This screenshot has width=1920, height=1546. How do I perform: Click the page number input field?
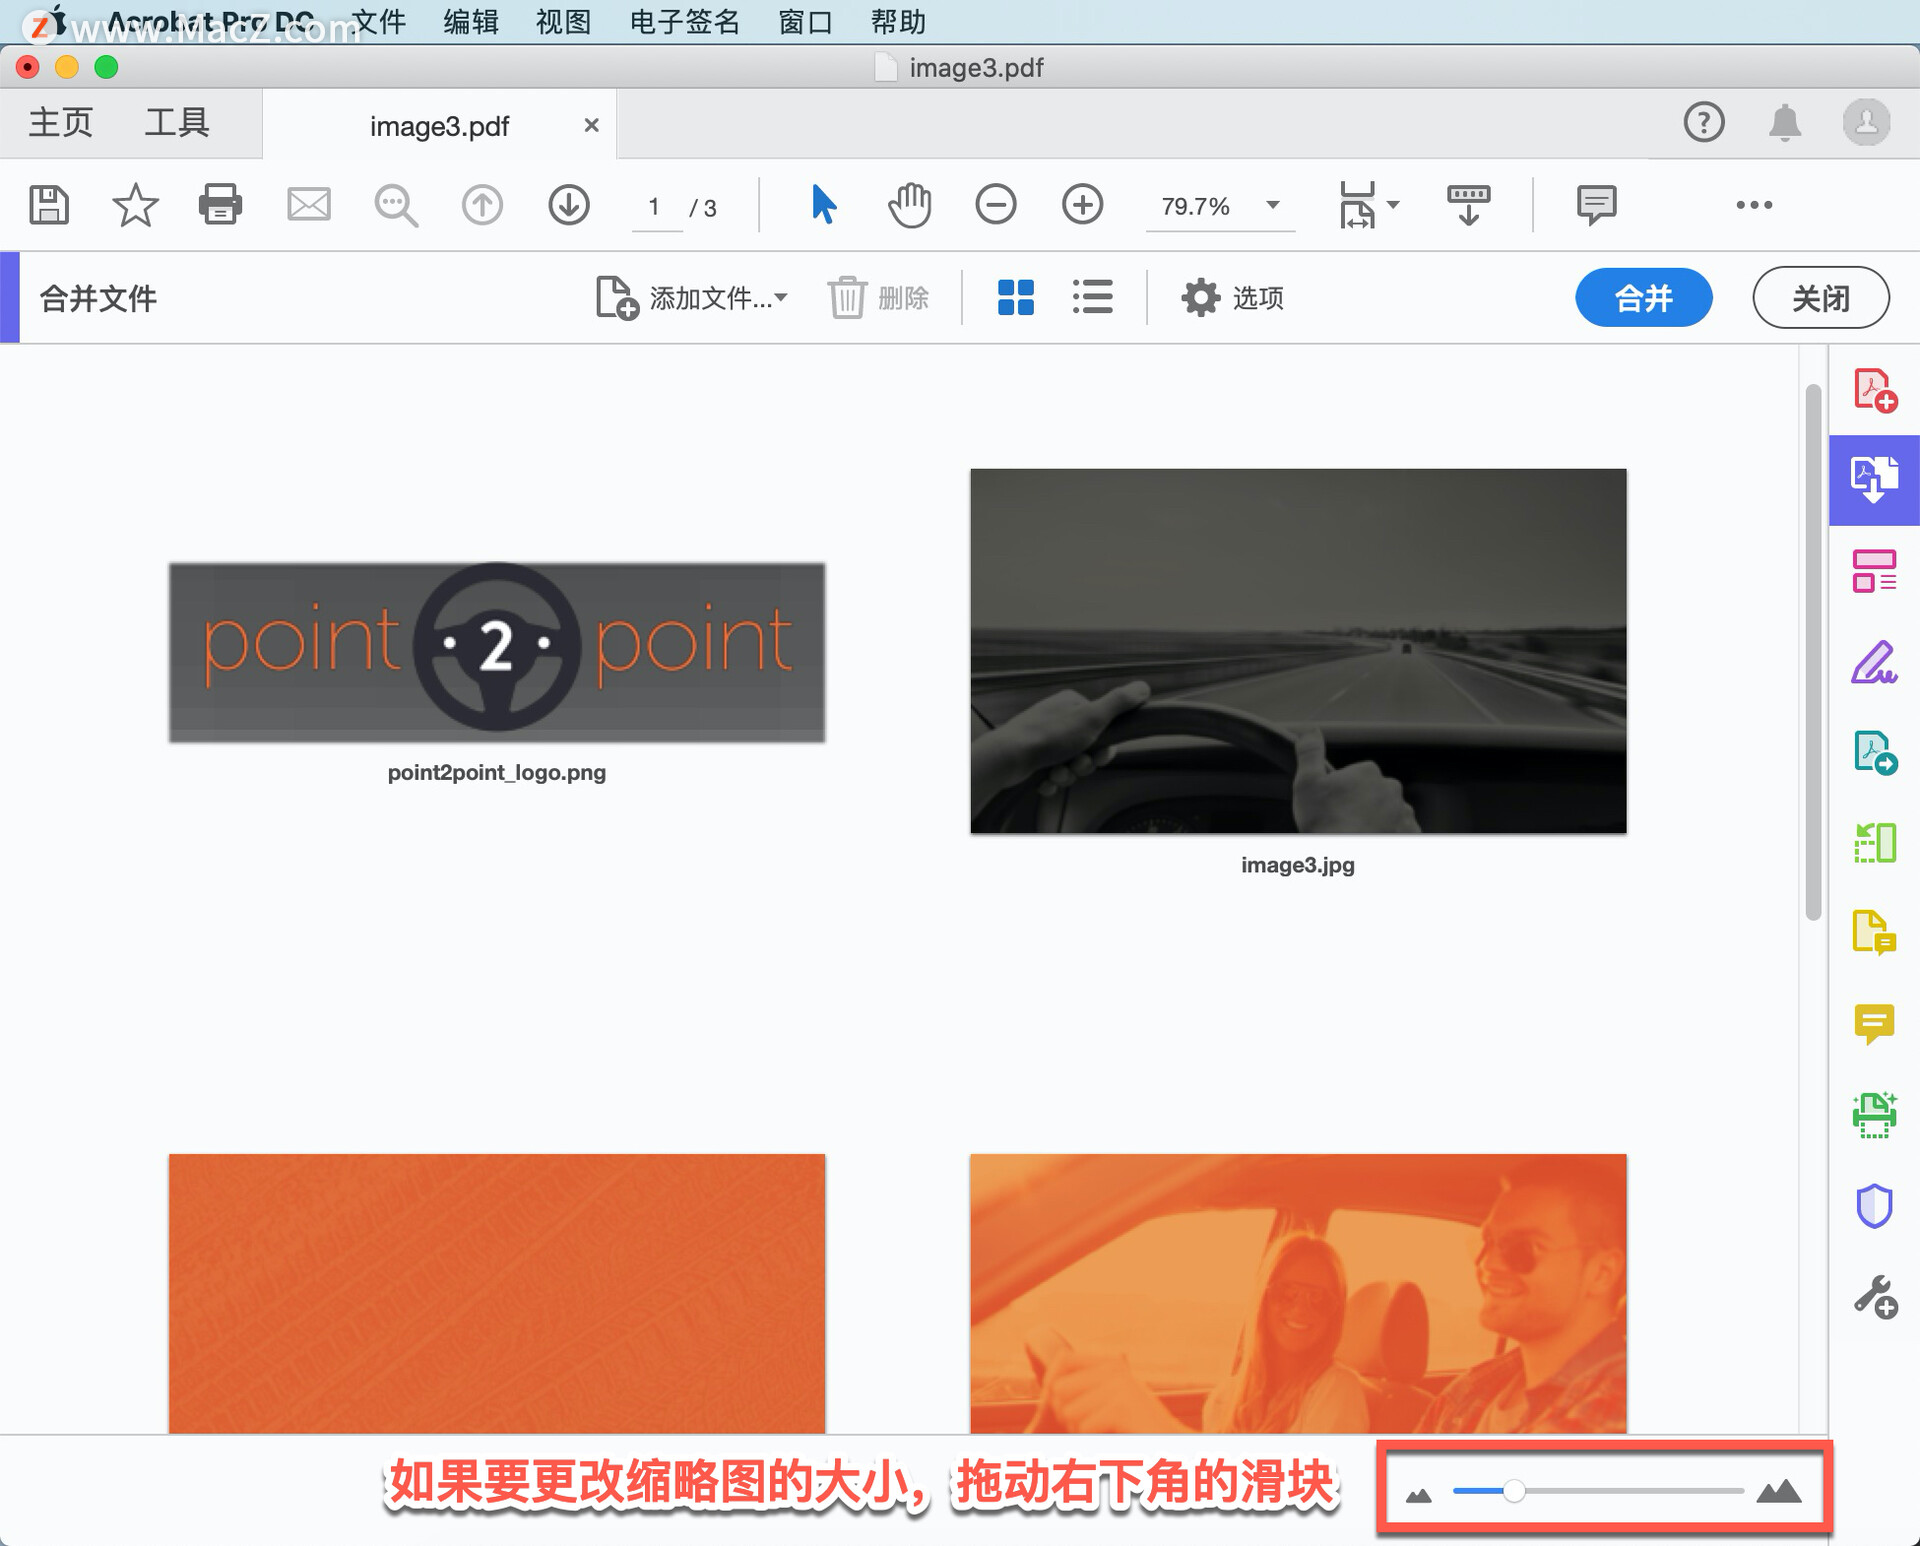tap(656, 207)
